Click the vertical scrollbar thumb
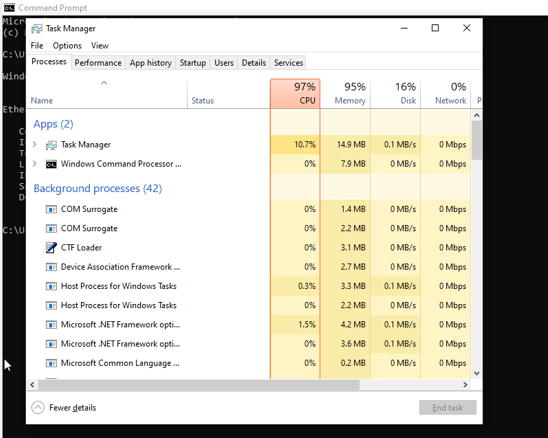The image size is (548, 438). tap(477, 140)
